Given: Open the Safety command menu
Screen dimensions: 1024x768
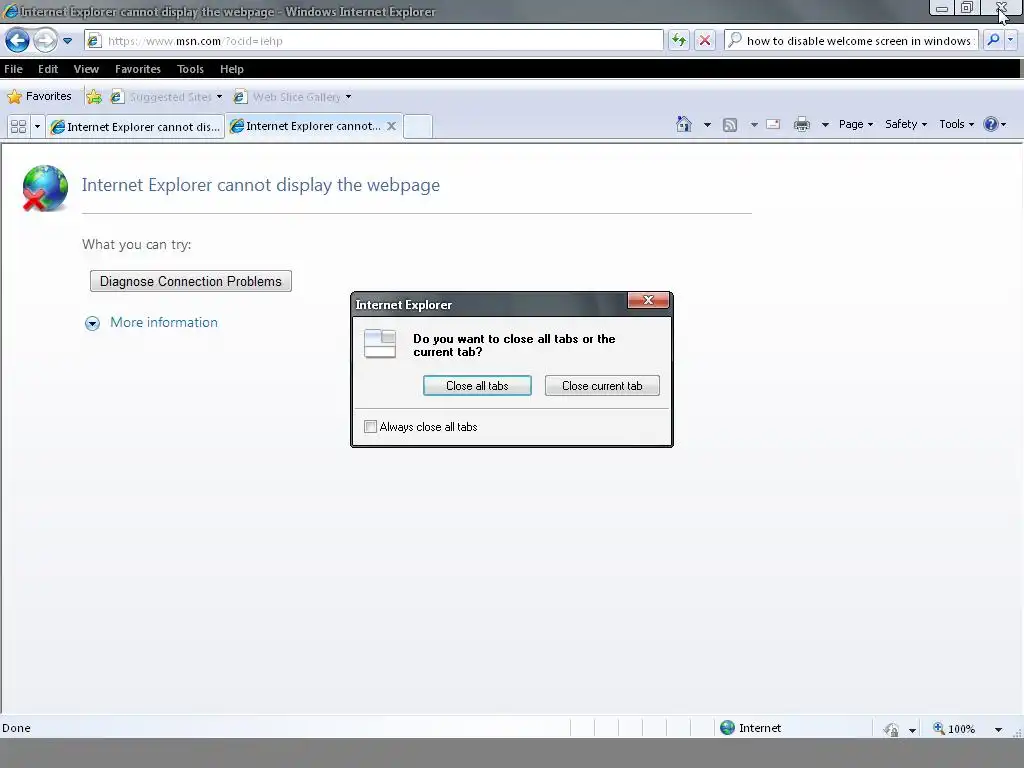Looking at the screenshot, I should click(x=906, y=124).
